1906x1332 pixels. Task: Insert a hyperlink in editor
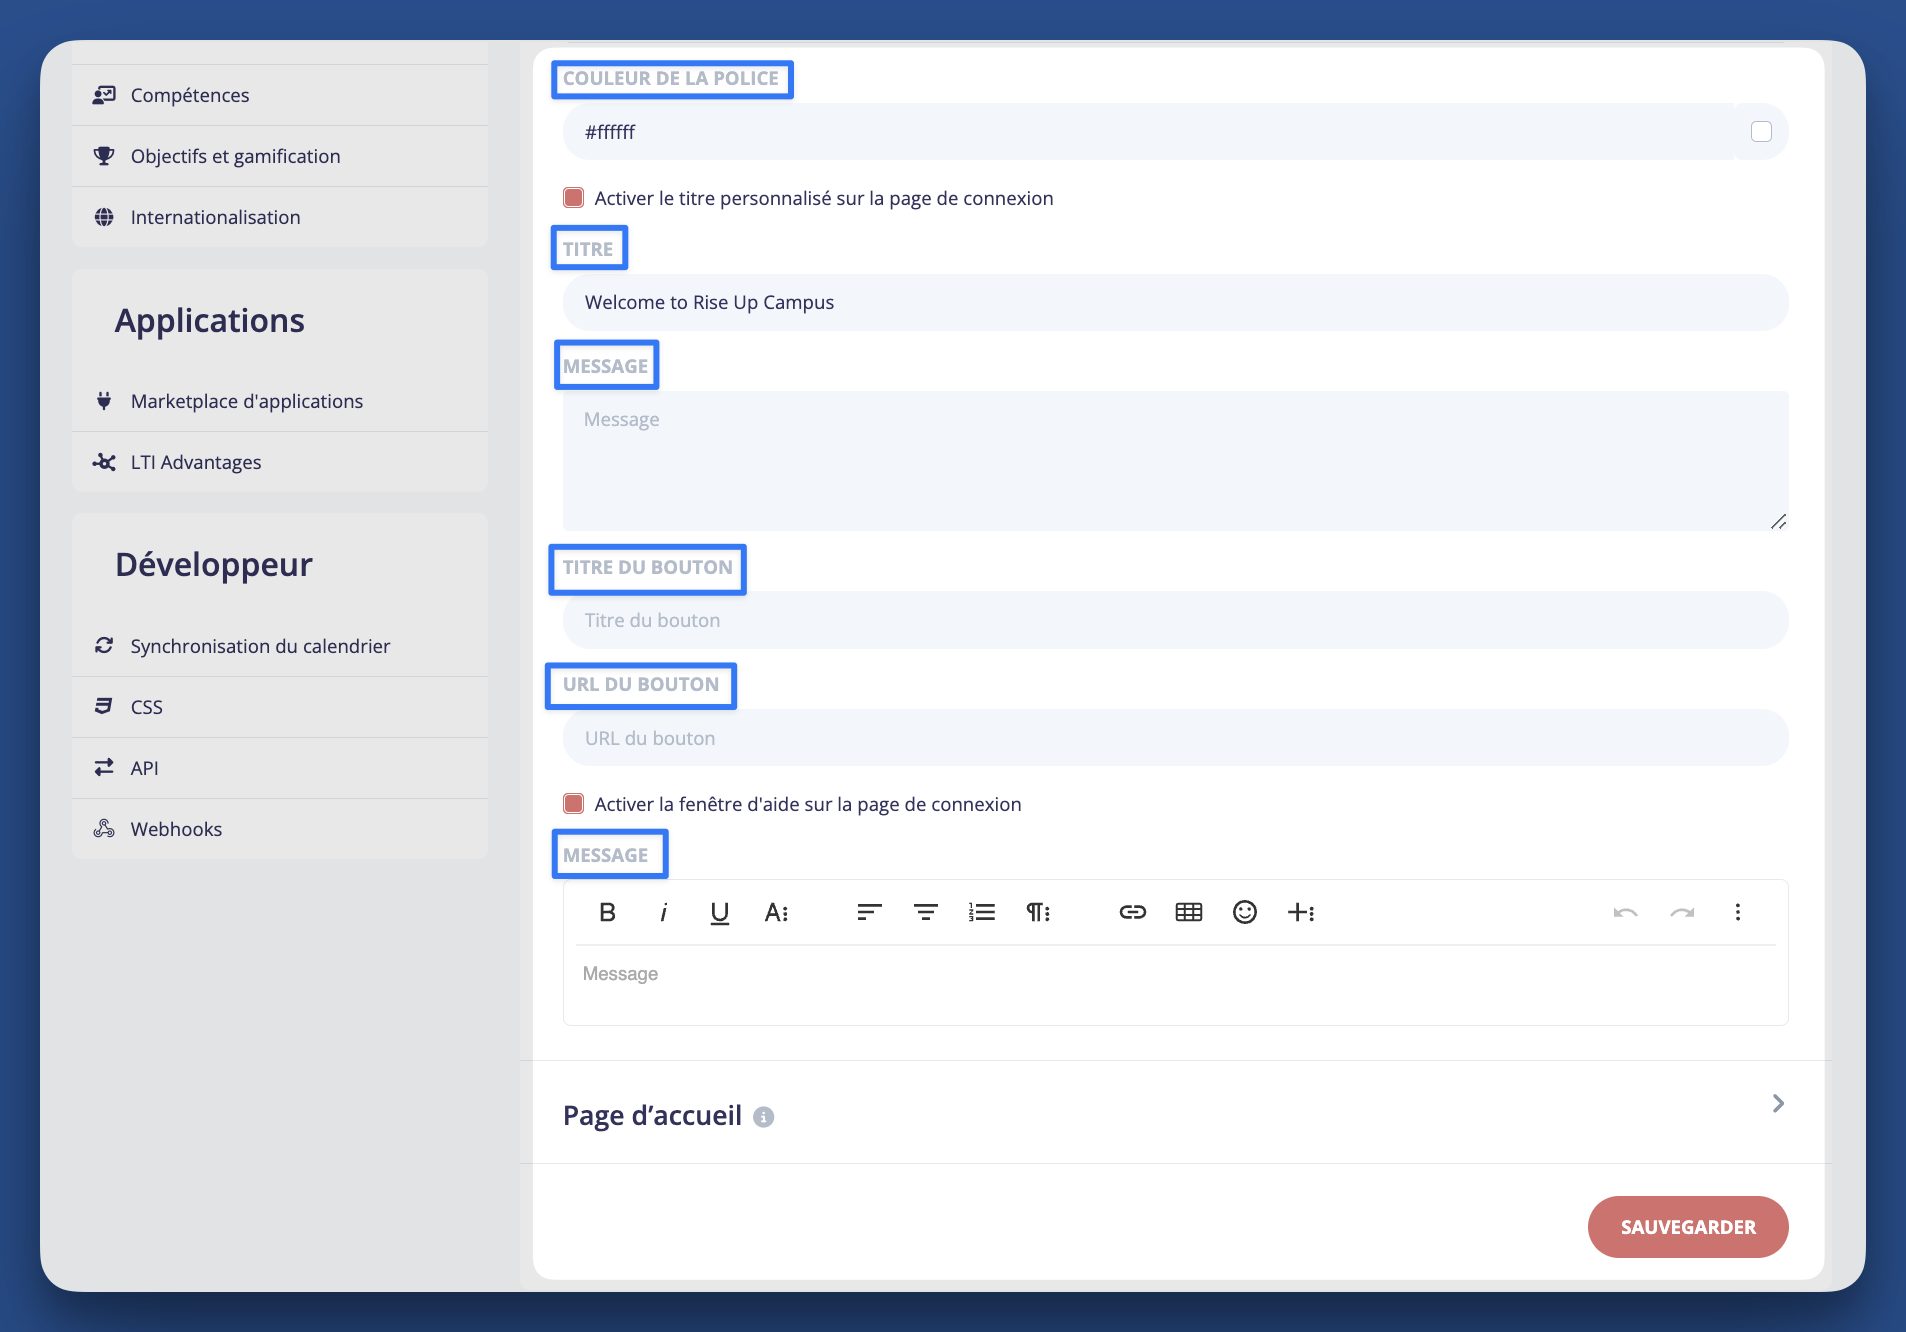[1132, 912]
